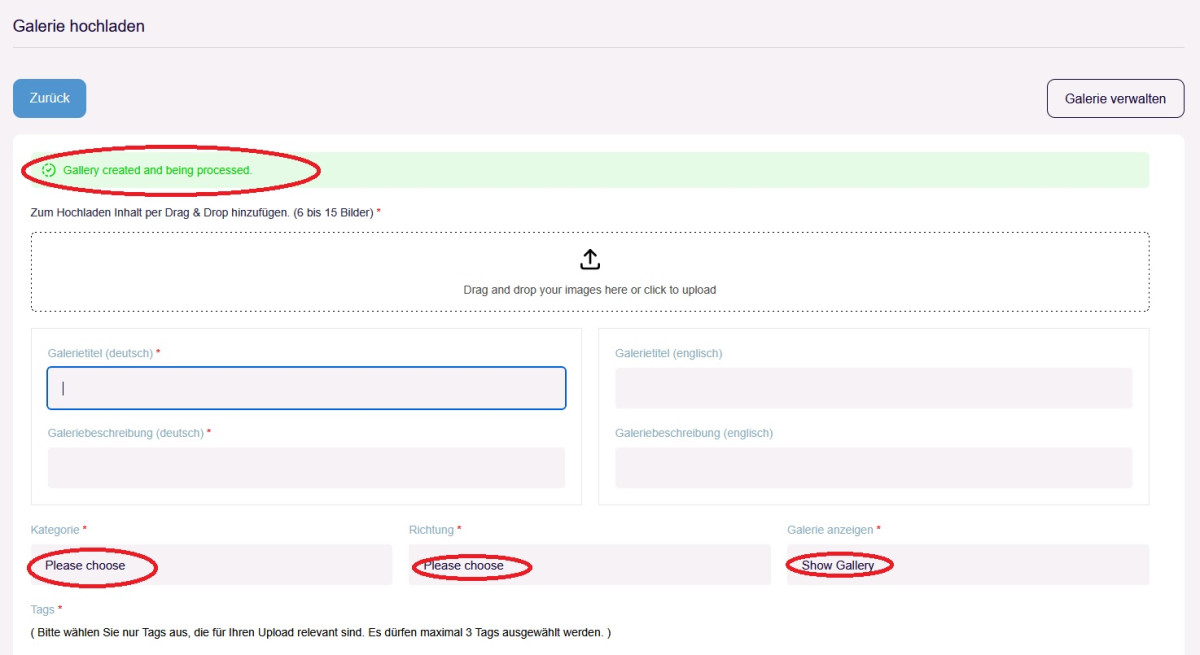Click the Galeriebeschreibung (englisch) text field
The width and height of the screenshot is (1200, 655).
coord(873,468)
